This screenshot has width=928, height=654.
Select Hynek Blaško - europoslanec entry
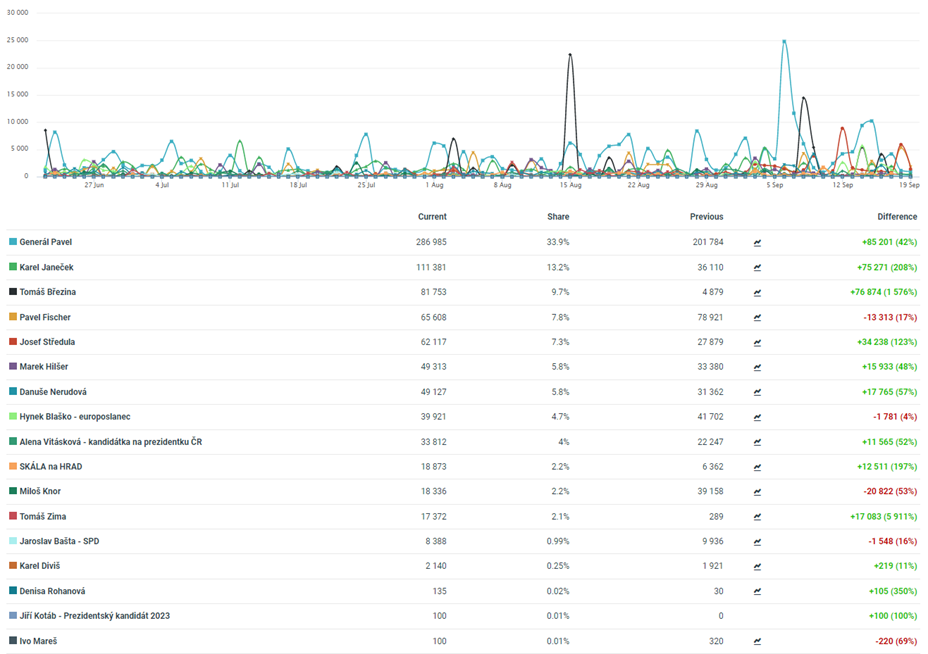(75, 416)
